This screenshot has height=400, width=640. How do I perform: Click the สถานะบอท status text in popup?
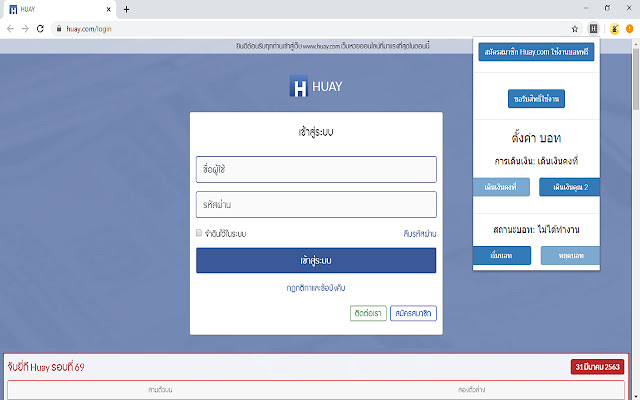[x=536, y=229]
